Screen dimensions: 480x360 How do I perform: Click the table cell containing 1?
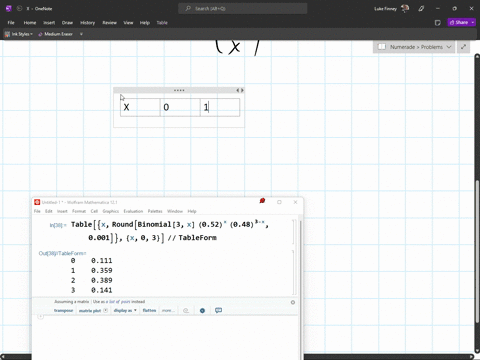(x=220, y=107)
